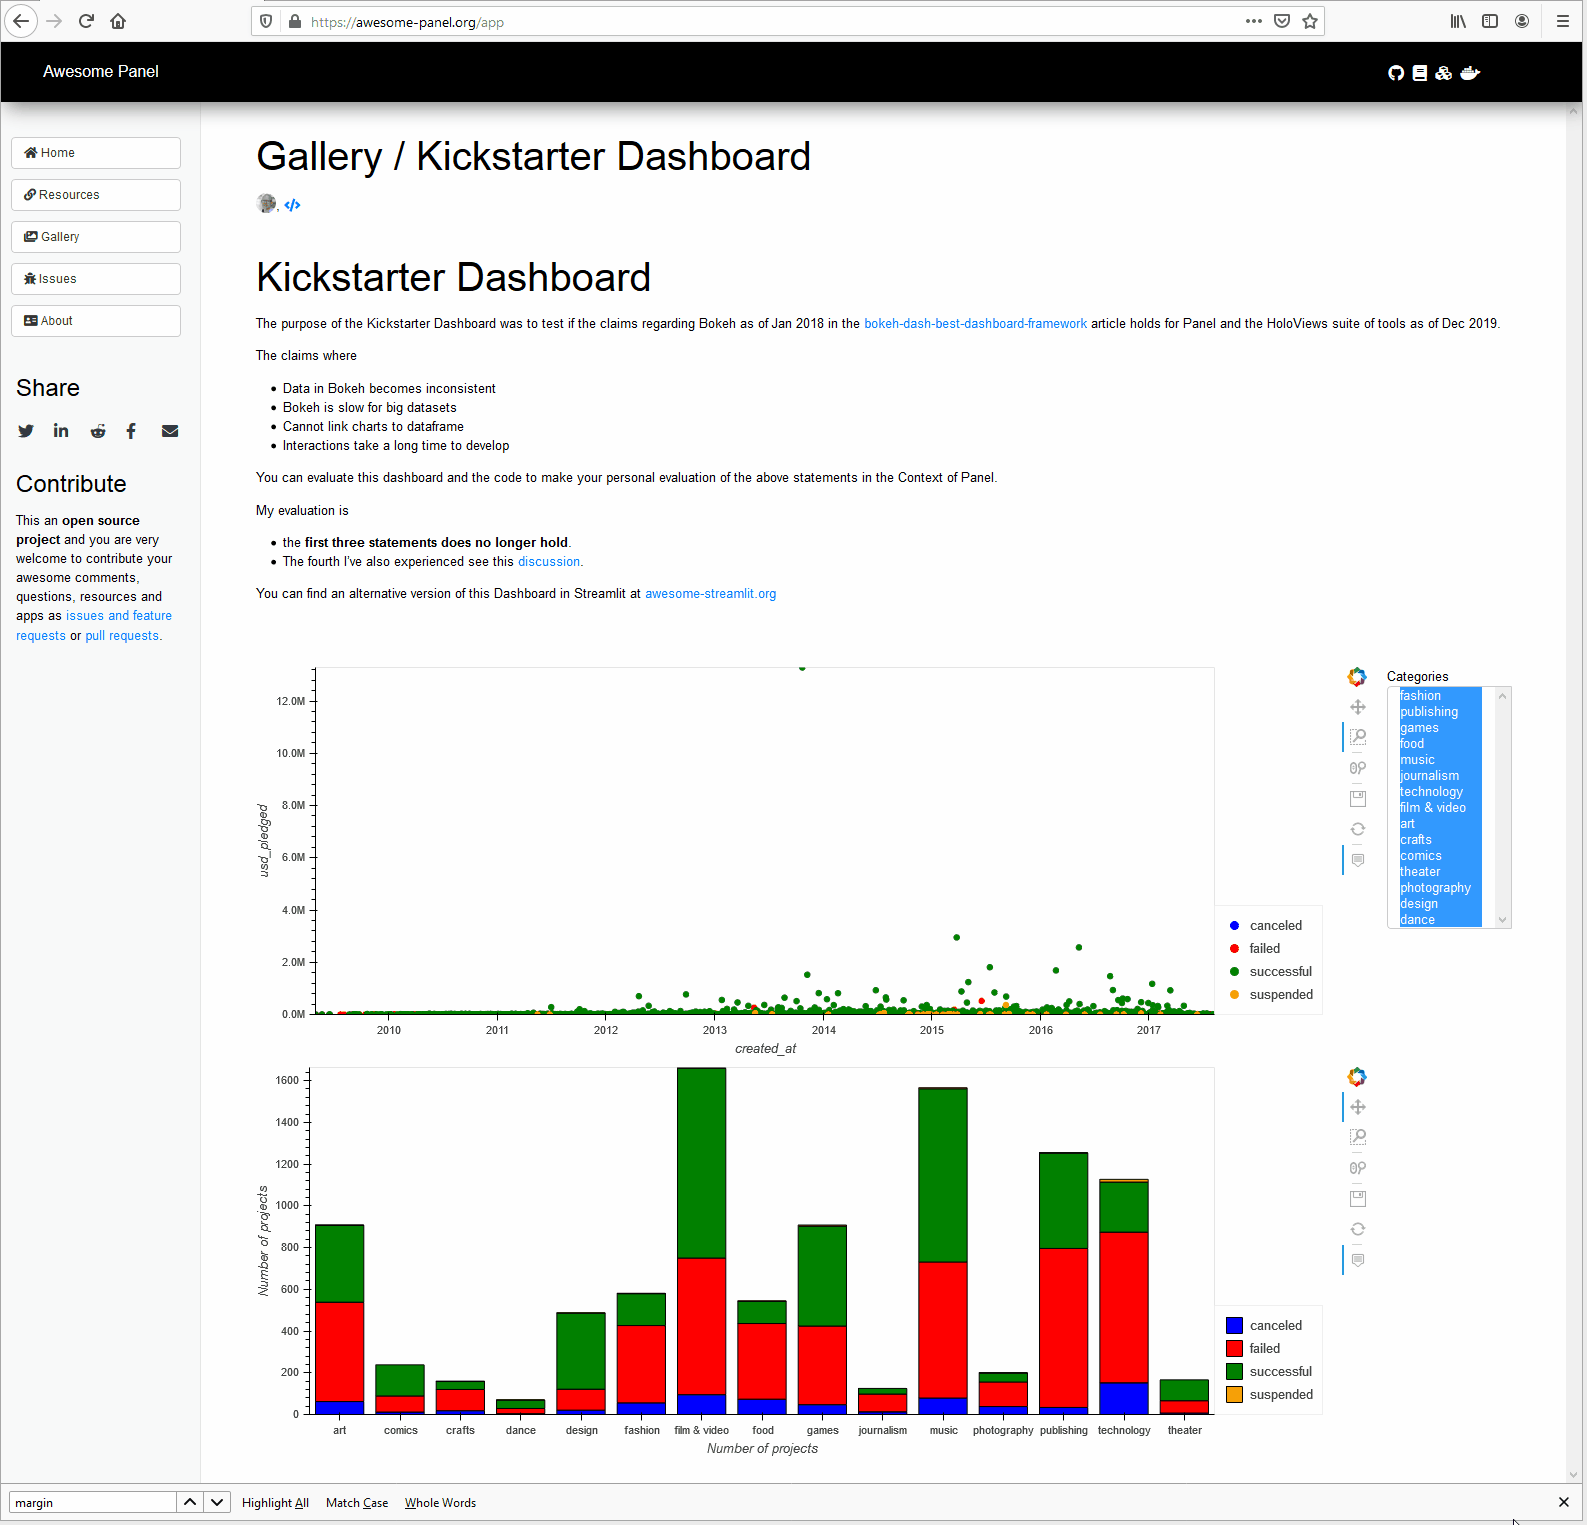Open the awesome-streamlit.org link

710,594
